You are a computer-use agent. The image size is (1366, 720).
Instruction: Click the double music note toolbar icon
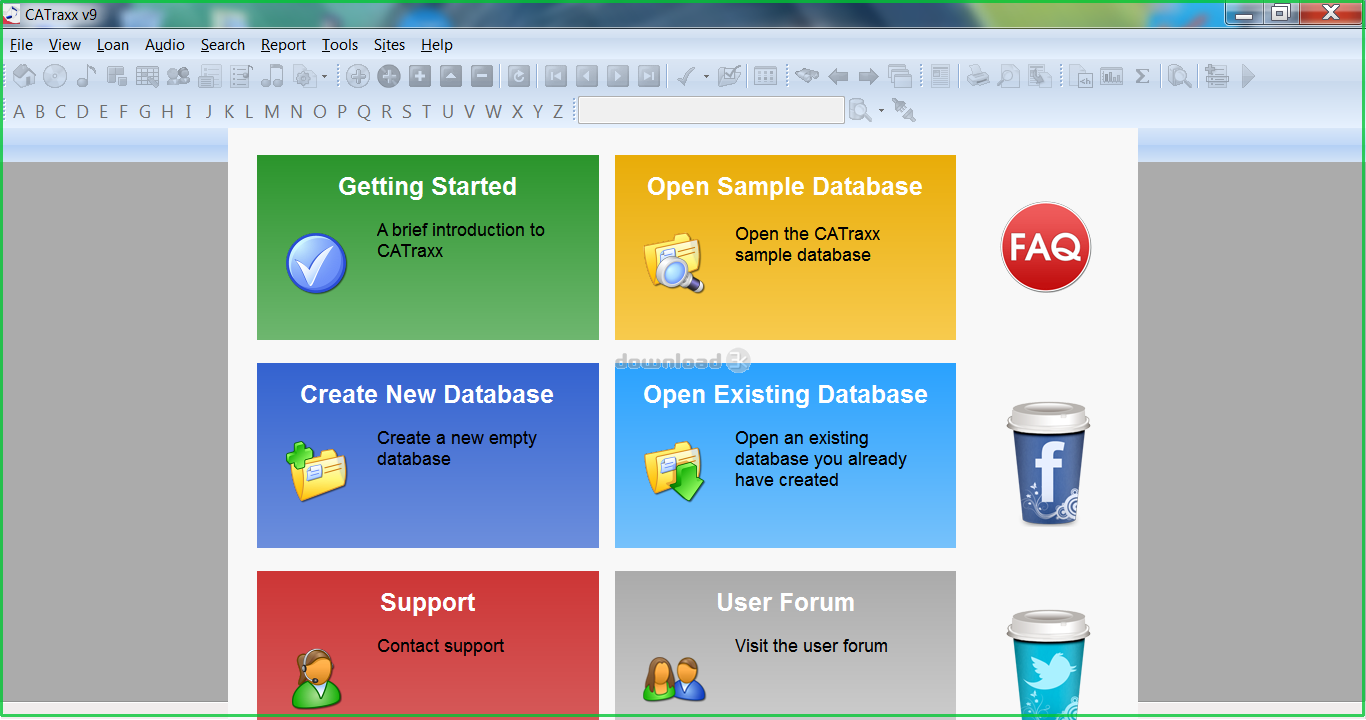pyautogui.click(x=271, y=76)
